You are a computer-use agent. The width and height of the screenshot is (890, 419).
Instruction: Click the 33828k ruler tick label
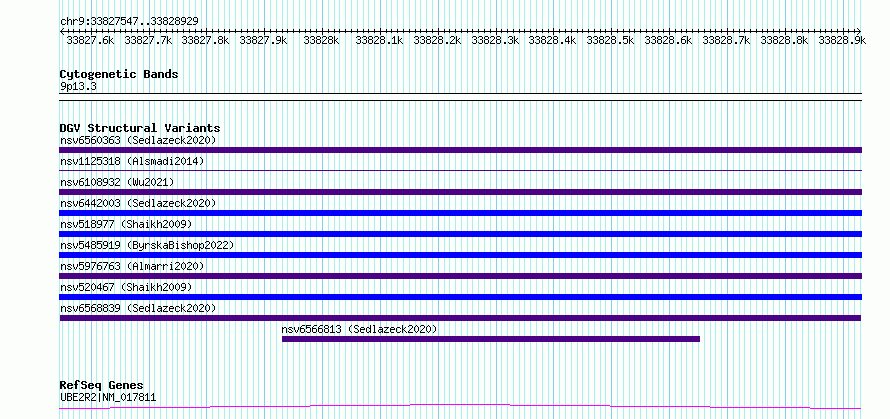(x=321, y=40)
